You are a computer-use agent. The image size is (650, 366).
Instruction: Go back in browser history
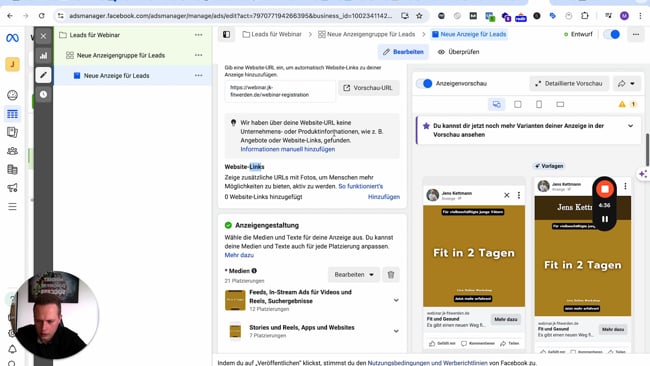10,16
